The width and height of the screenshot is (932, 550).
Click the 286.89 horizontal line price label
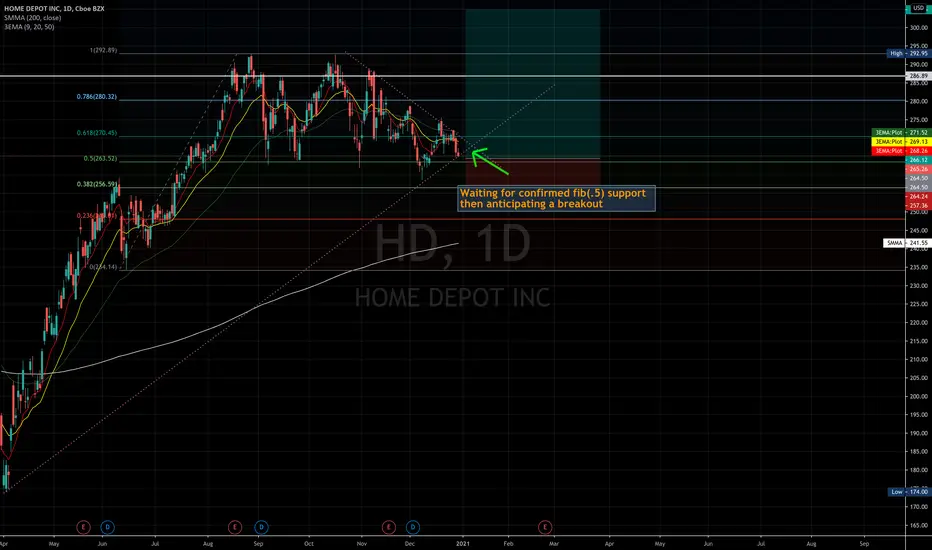coord(918,76)
